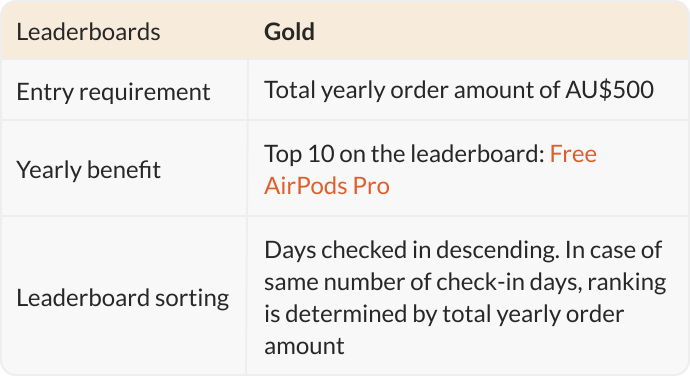
Task: Open the orange Free link text
Action: coord(573,154)
